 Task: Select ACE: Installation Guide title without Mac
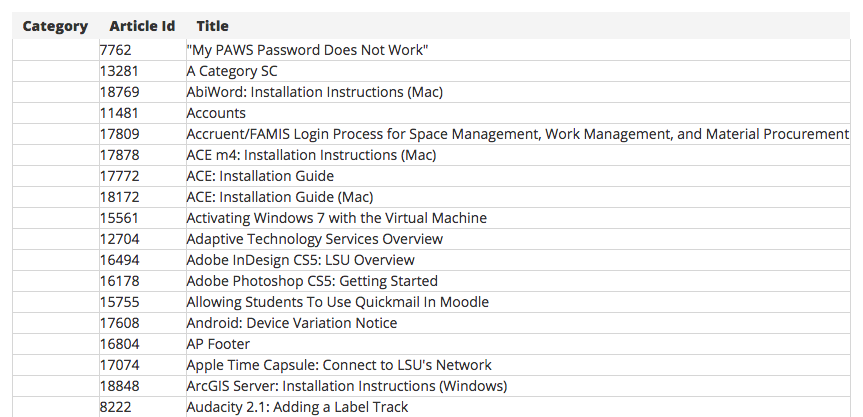[260, 176]
